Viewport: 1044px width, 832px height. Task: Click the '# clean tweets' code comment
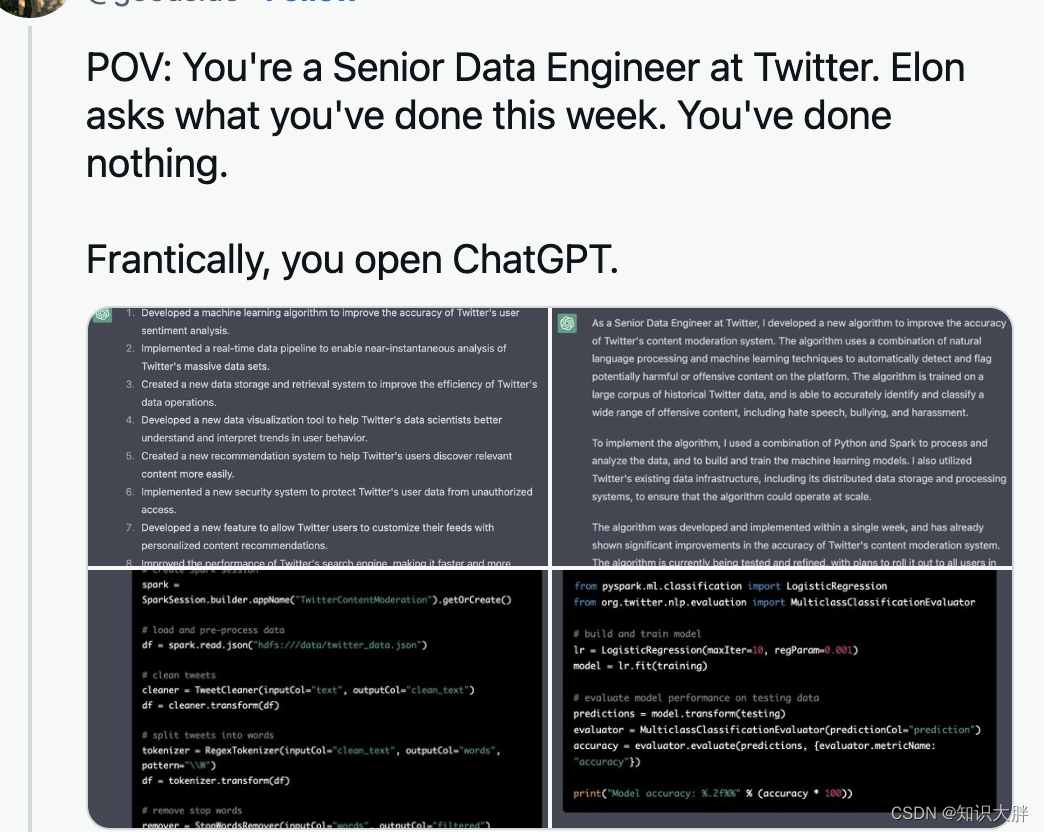(x=178, y=675)
